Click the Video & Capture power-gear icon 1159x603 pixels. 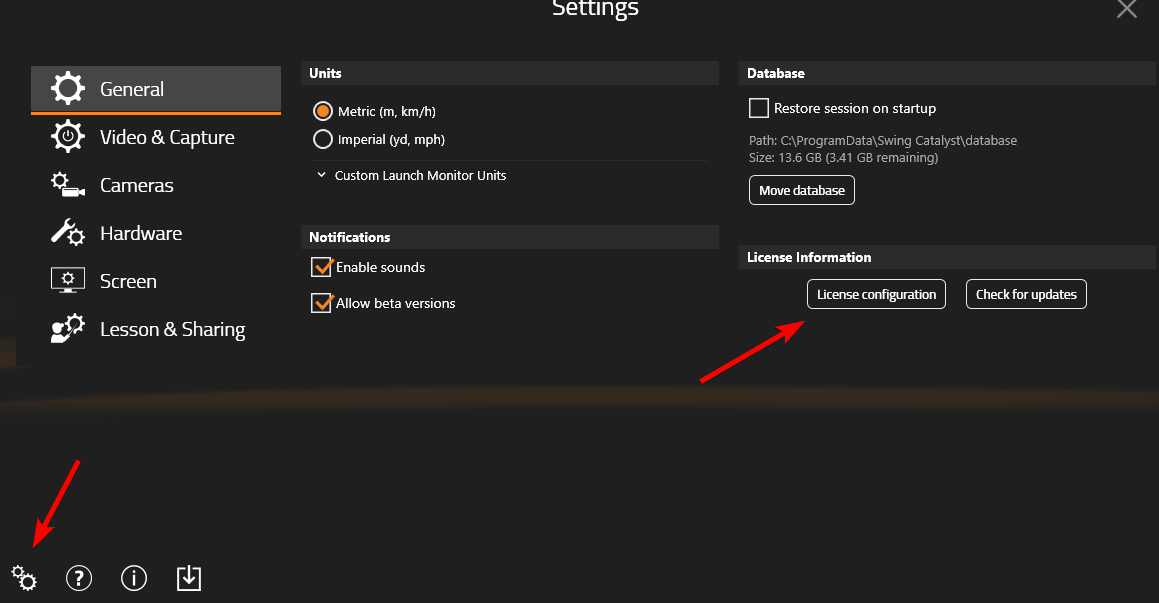[67, 137]
